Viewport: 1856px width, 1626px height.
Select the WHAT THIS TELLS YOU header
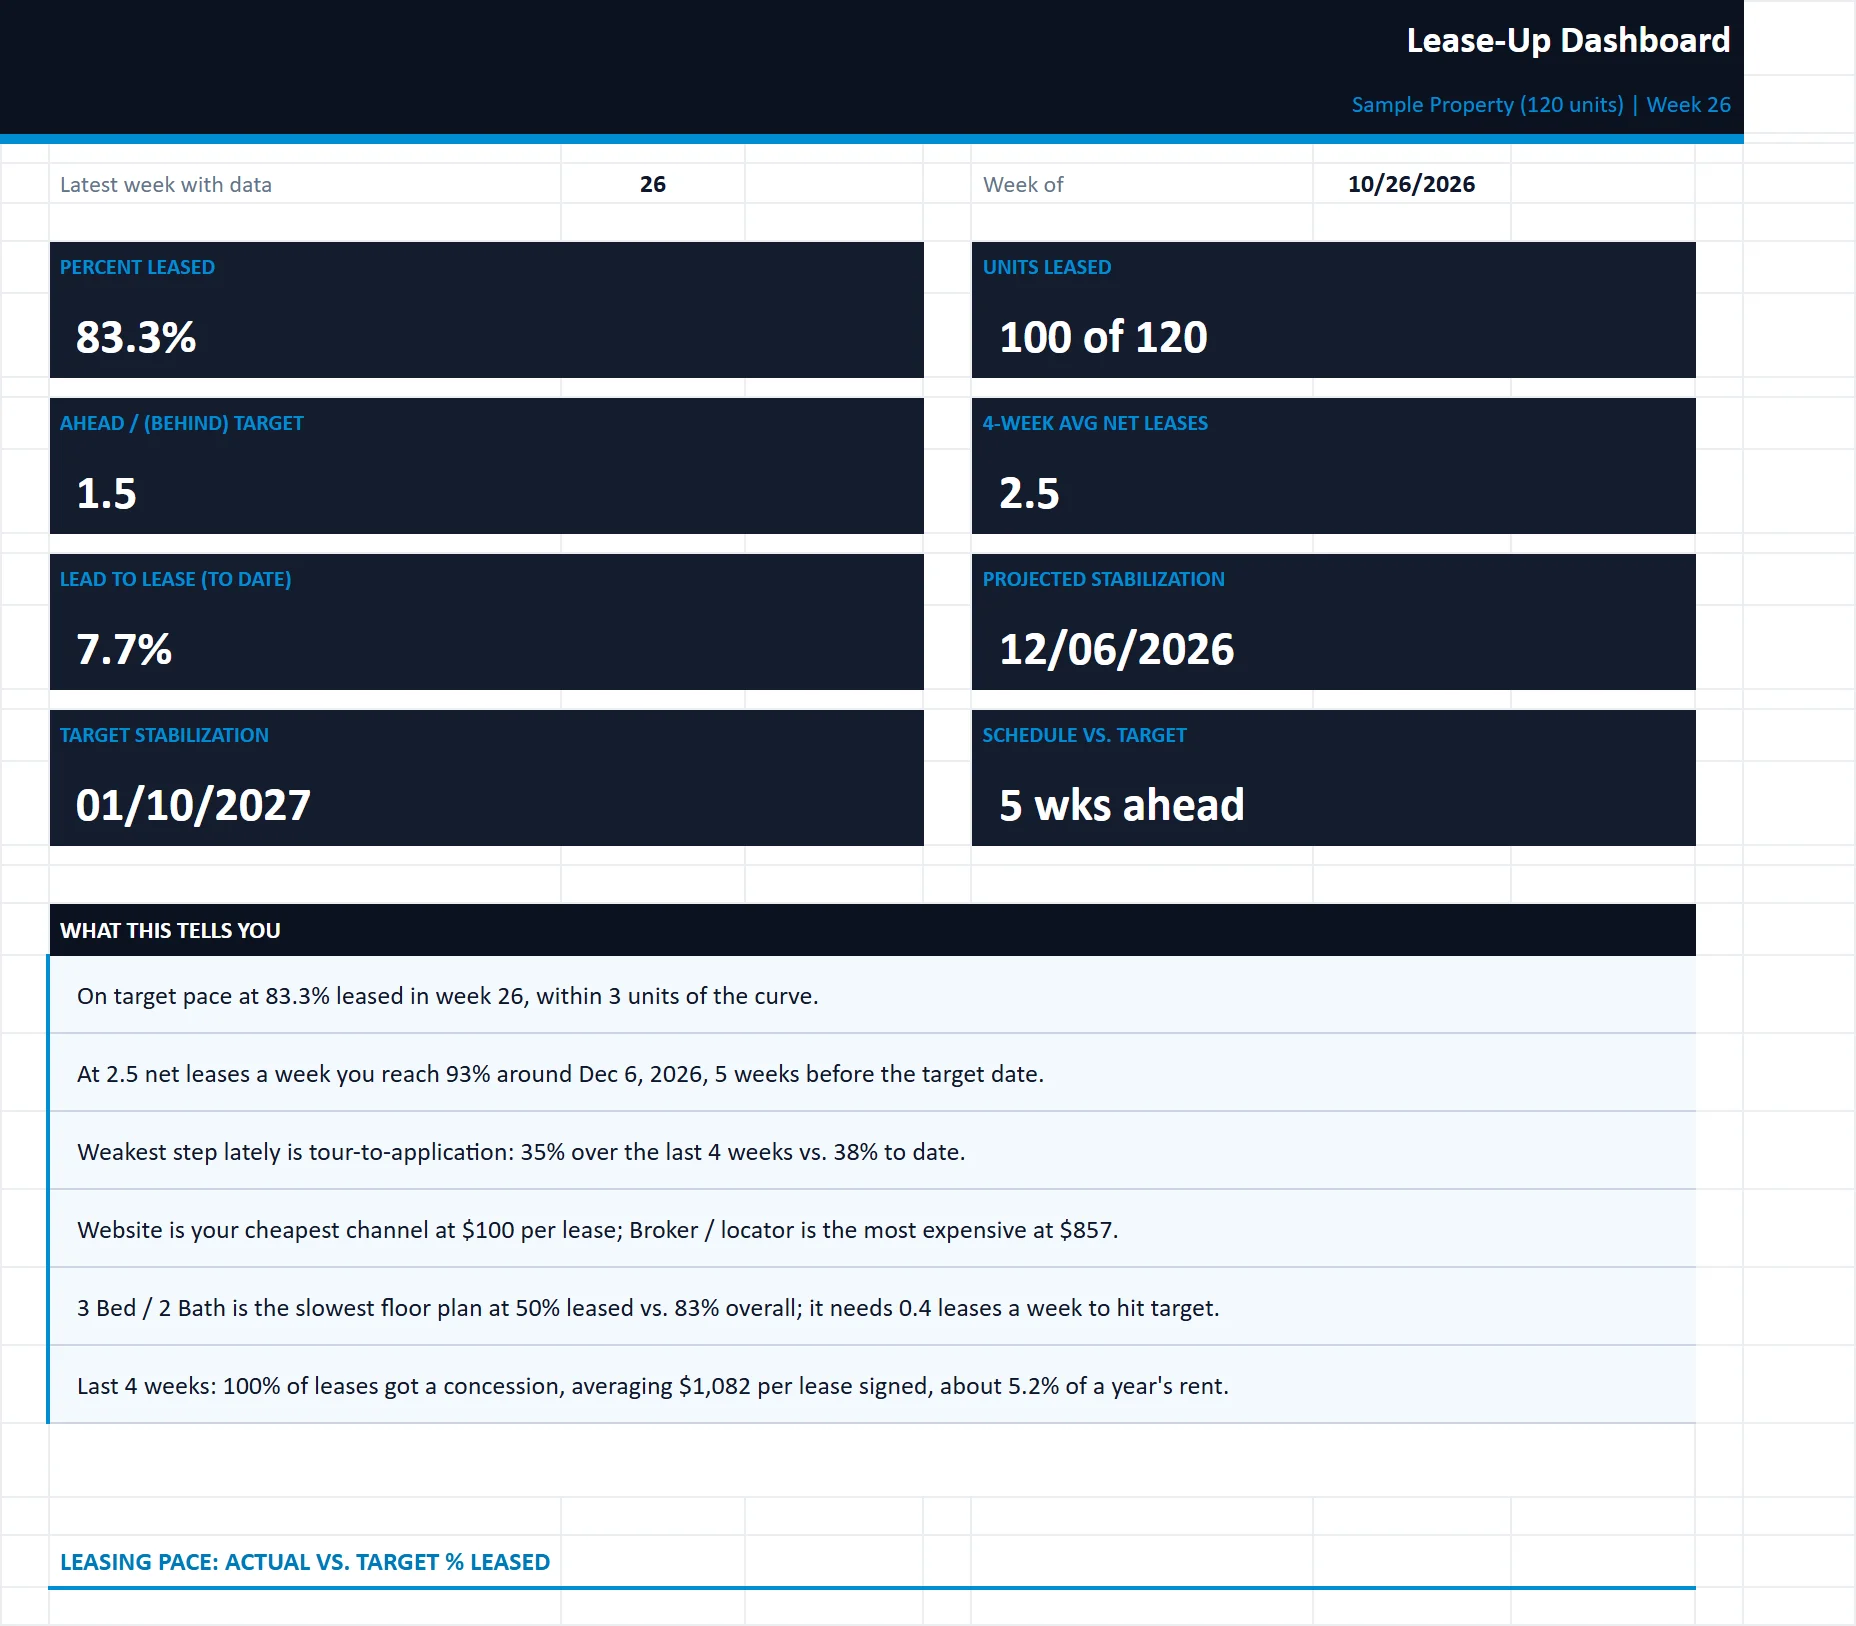click(x=872, y=930)
